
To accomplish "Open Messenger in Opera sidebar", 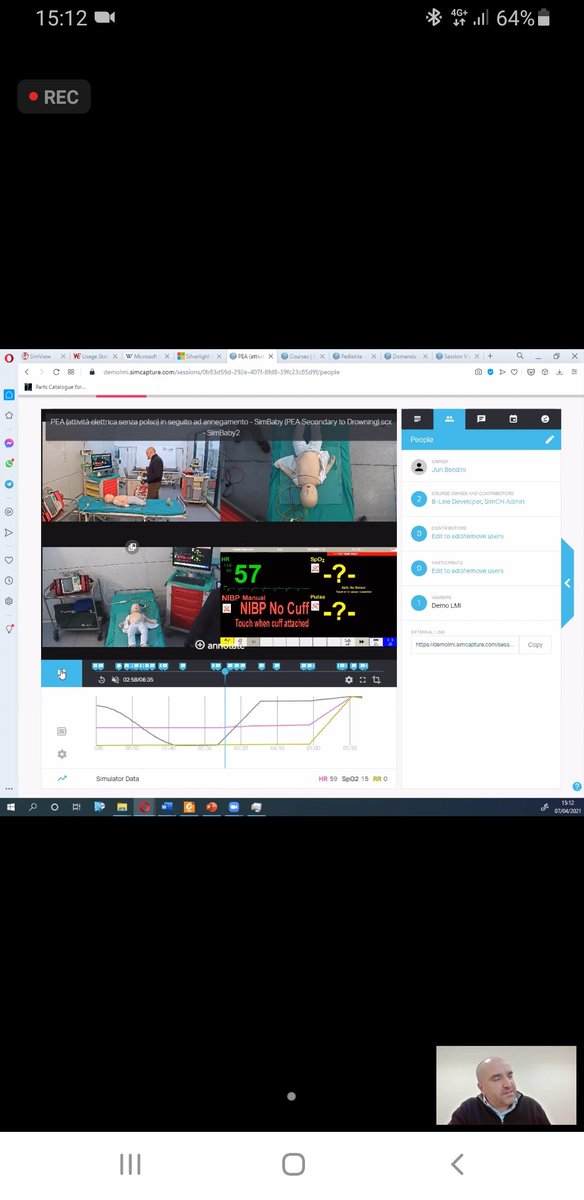I will (x=9, y=443).
